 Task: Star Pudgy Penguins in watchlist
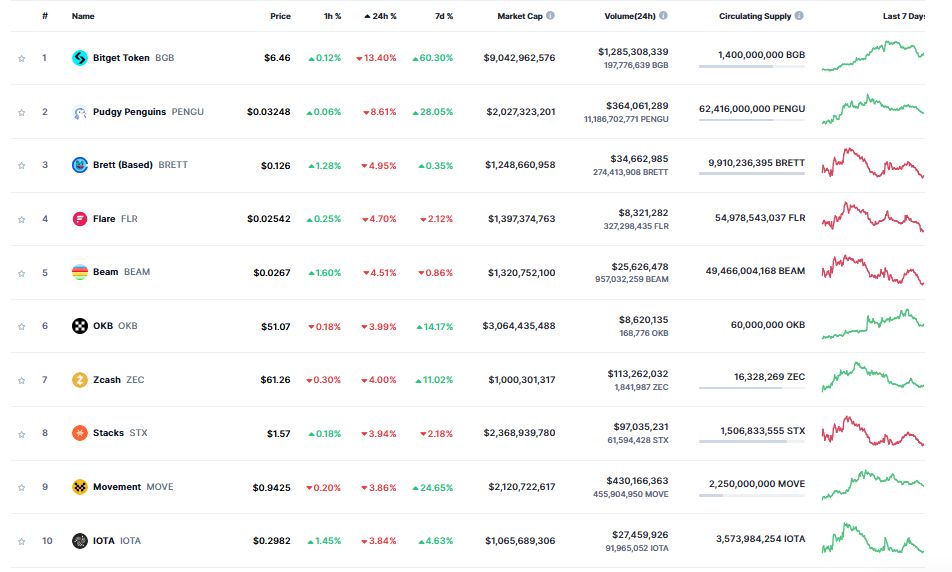[21, 112]
